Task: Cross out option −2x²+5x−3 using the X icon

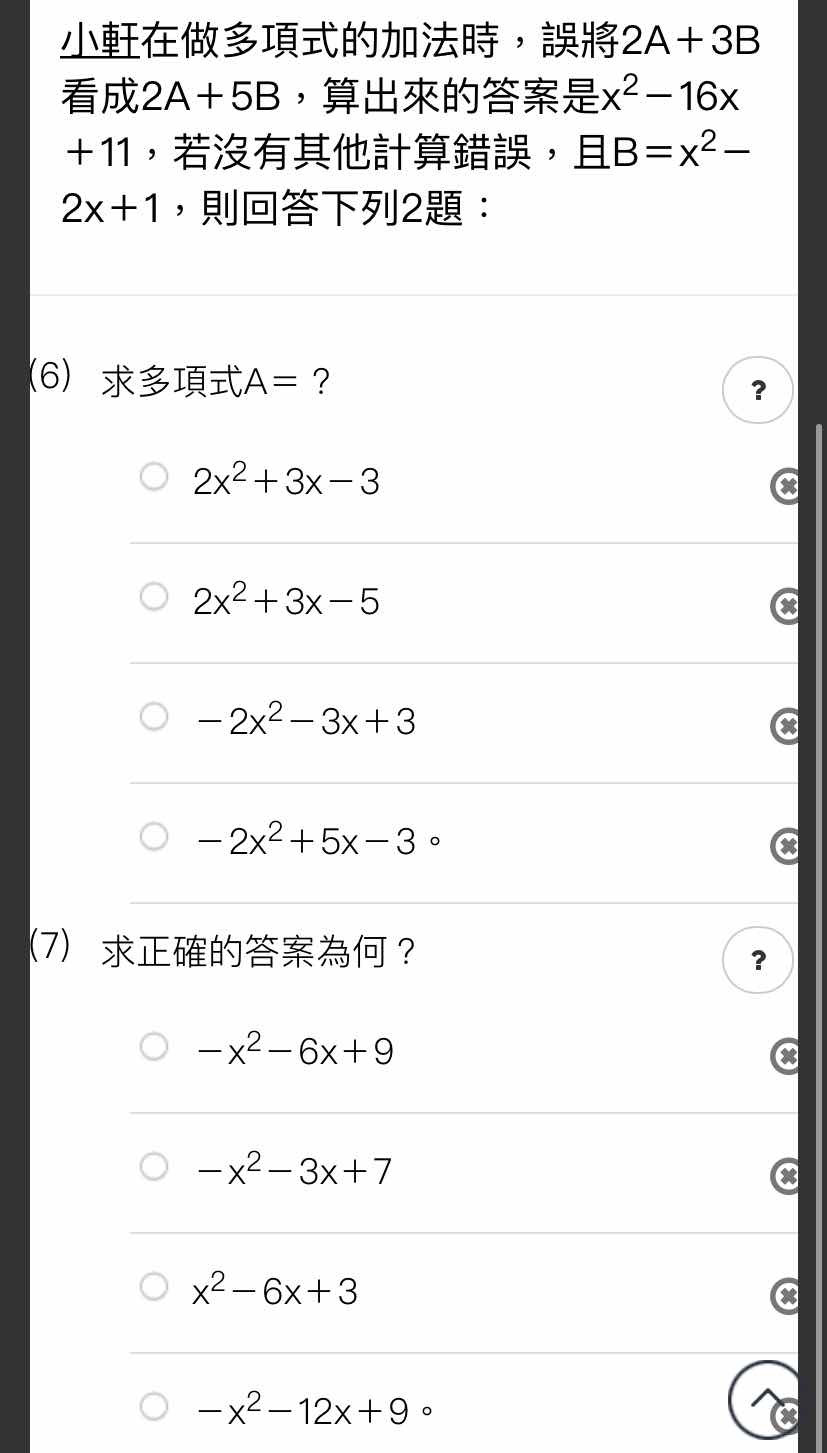Action: click(786, 846)
